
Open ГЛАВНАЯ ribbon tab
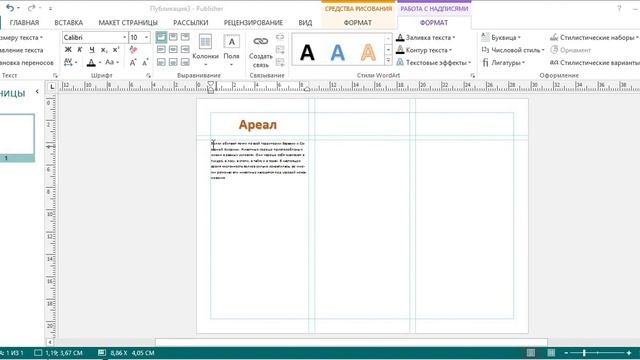click(24, 23)
